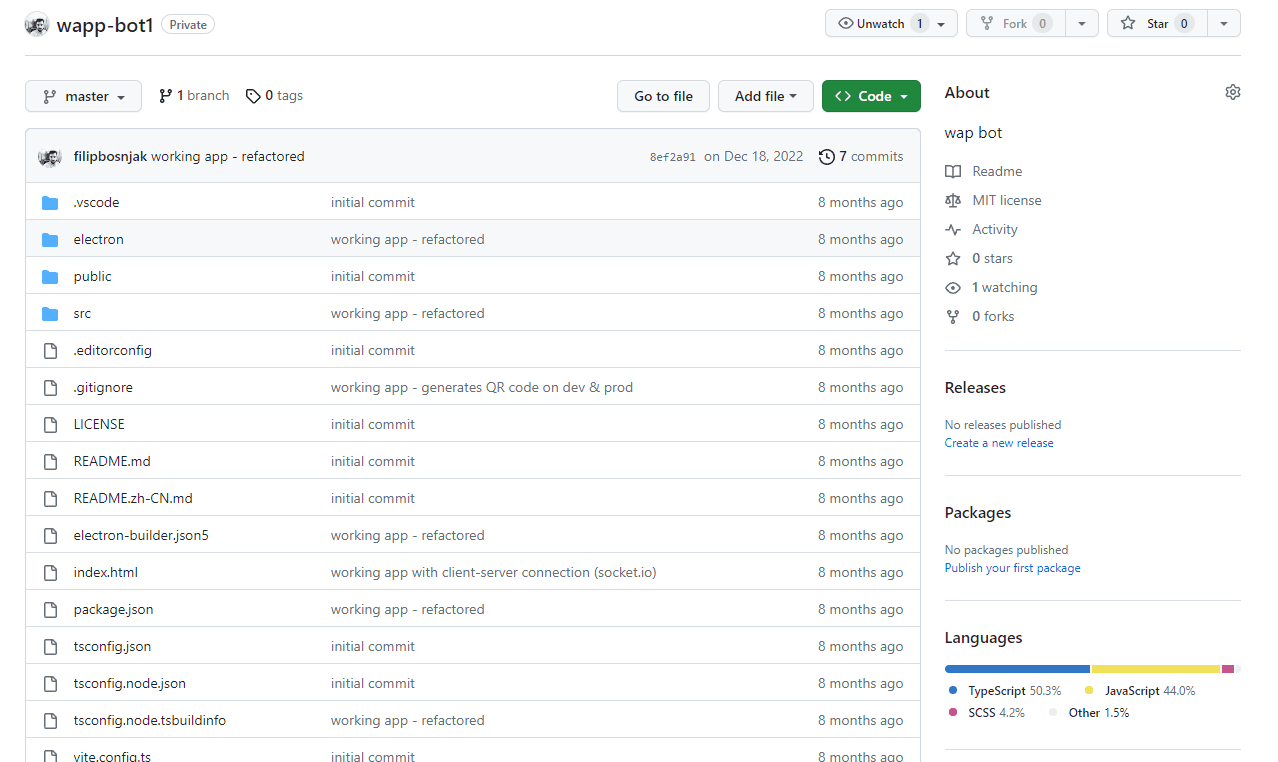Image resolution: width=1278 pixels, height=762 pixels.
Task: Open the Activity link in About
Action: coord(995,229)
